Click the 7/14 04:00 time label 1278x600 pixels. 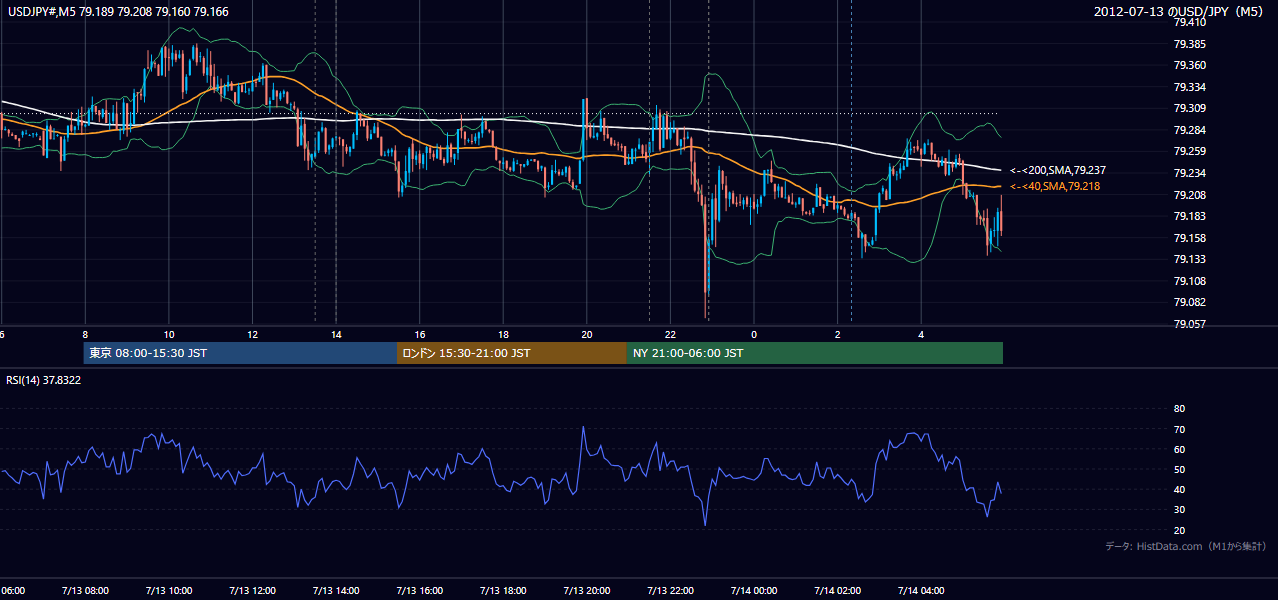[921, 591]
